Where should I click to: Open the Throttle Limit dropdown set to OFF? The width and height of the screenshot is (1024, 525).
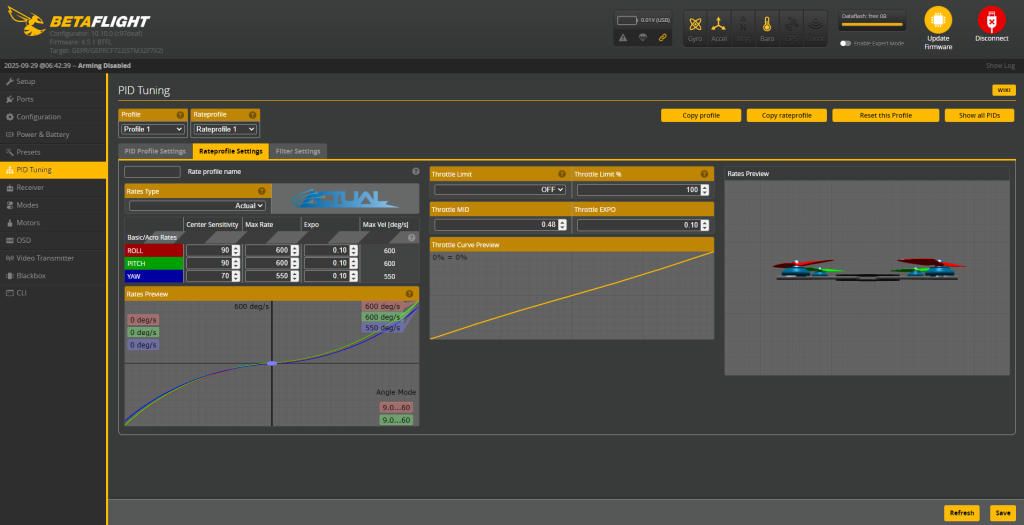click(x=500, y=189)
